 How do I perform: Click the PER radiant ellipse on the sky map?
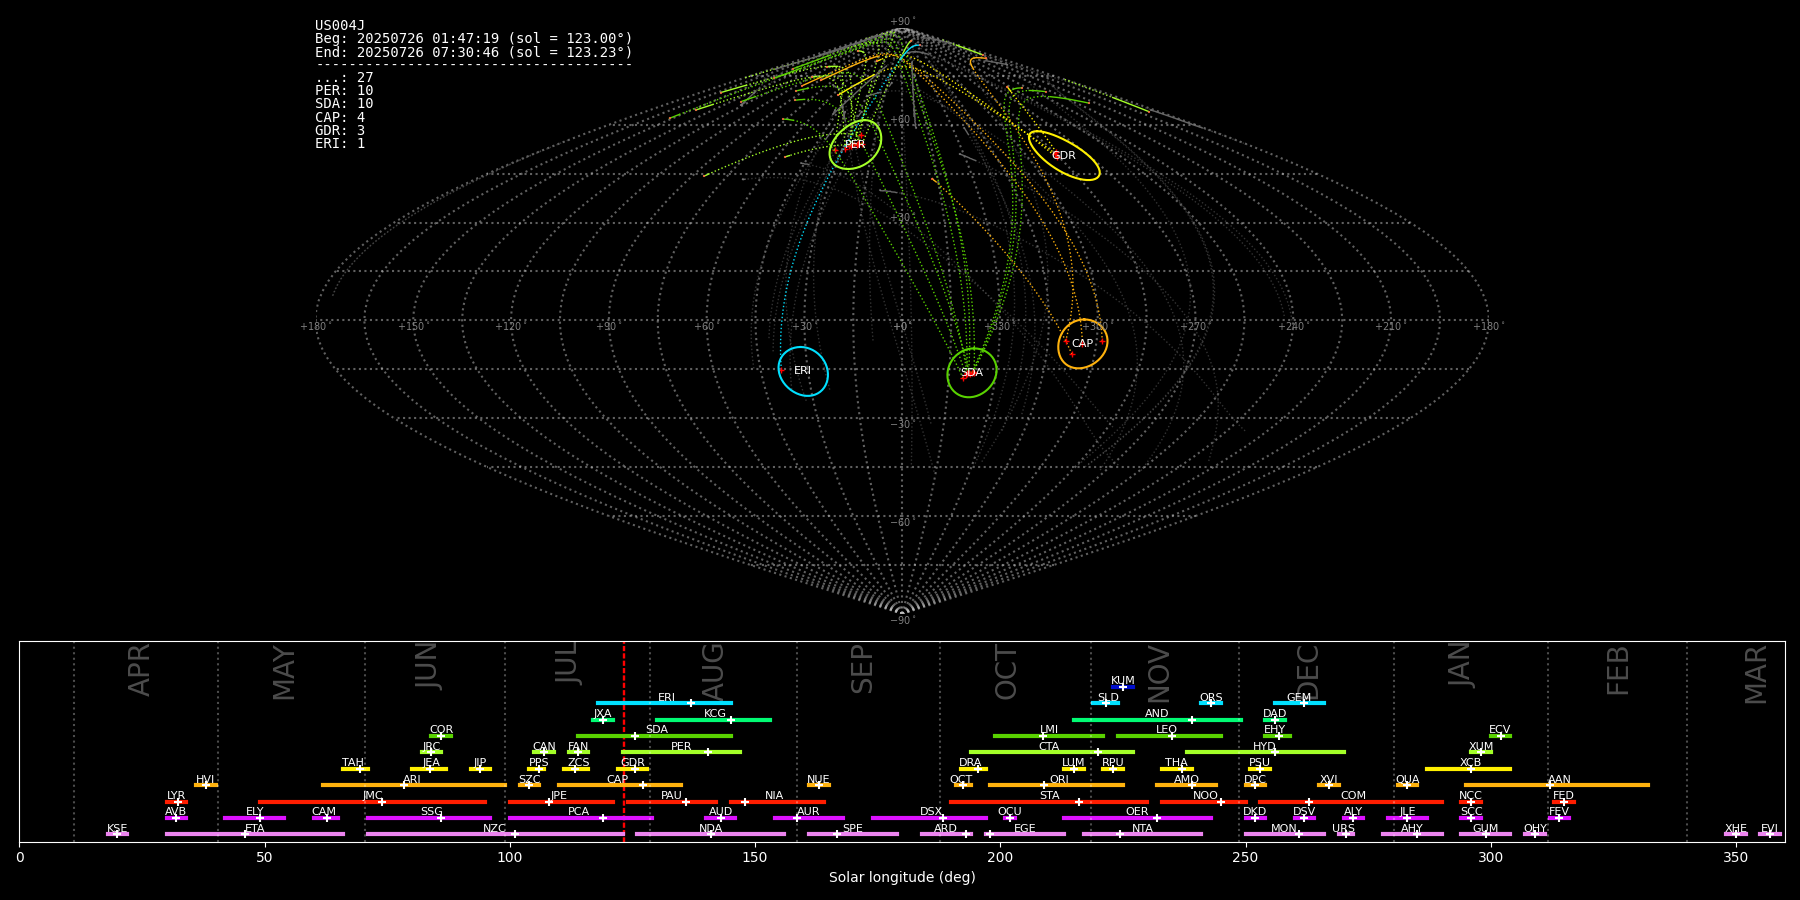[855, 144]
